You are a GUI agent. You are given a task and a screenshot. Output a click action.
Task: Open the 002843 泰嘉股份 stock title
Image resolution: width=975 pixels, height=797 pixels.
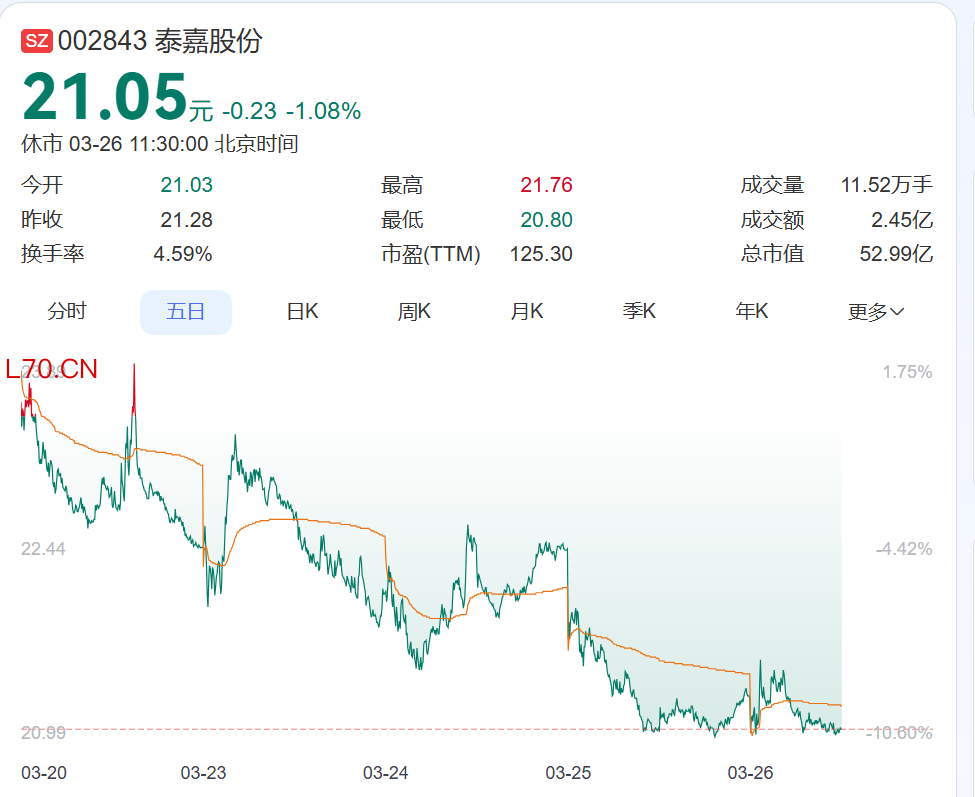coord(160,41)
